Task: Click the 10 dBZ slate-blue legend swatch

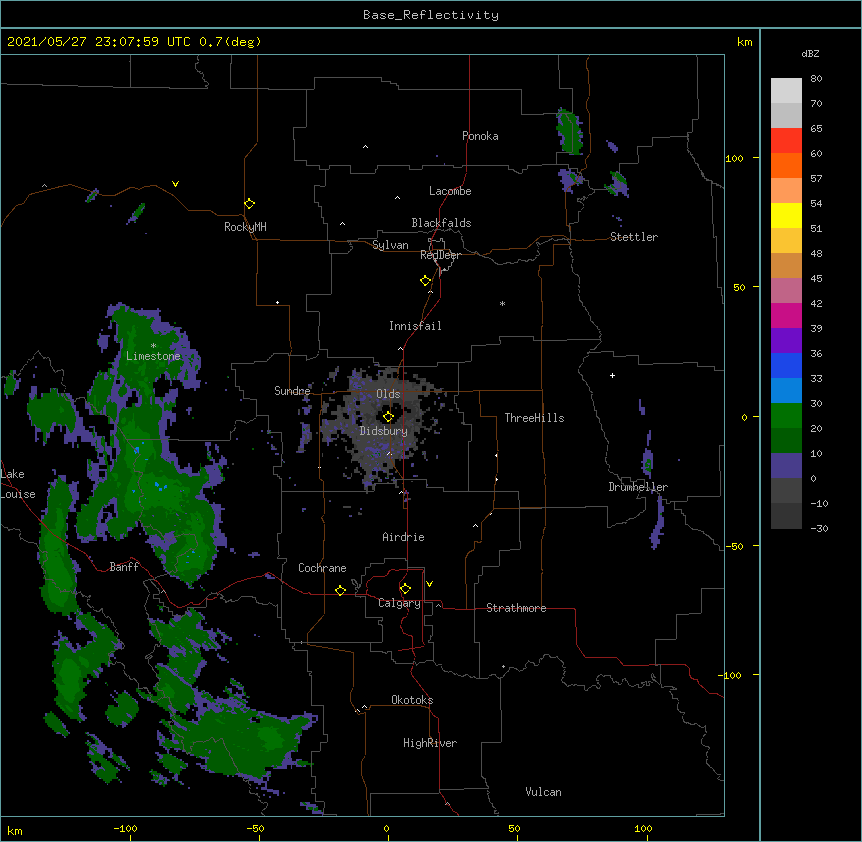Action: (786, 466)
